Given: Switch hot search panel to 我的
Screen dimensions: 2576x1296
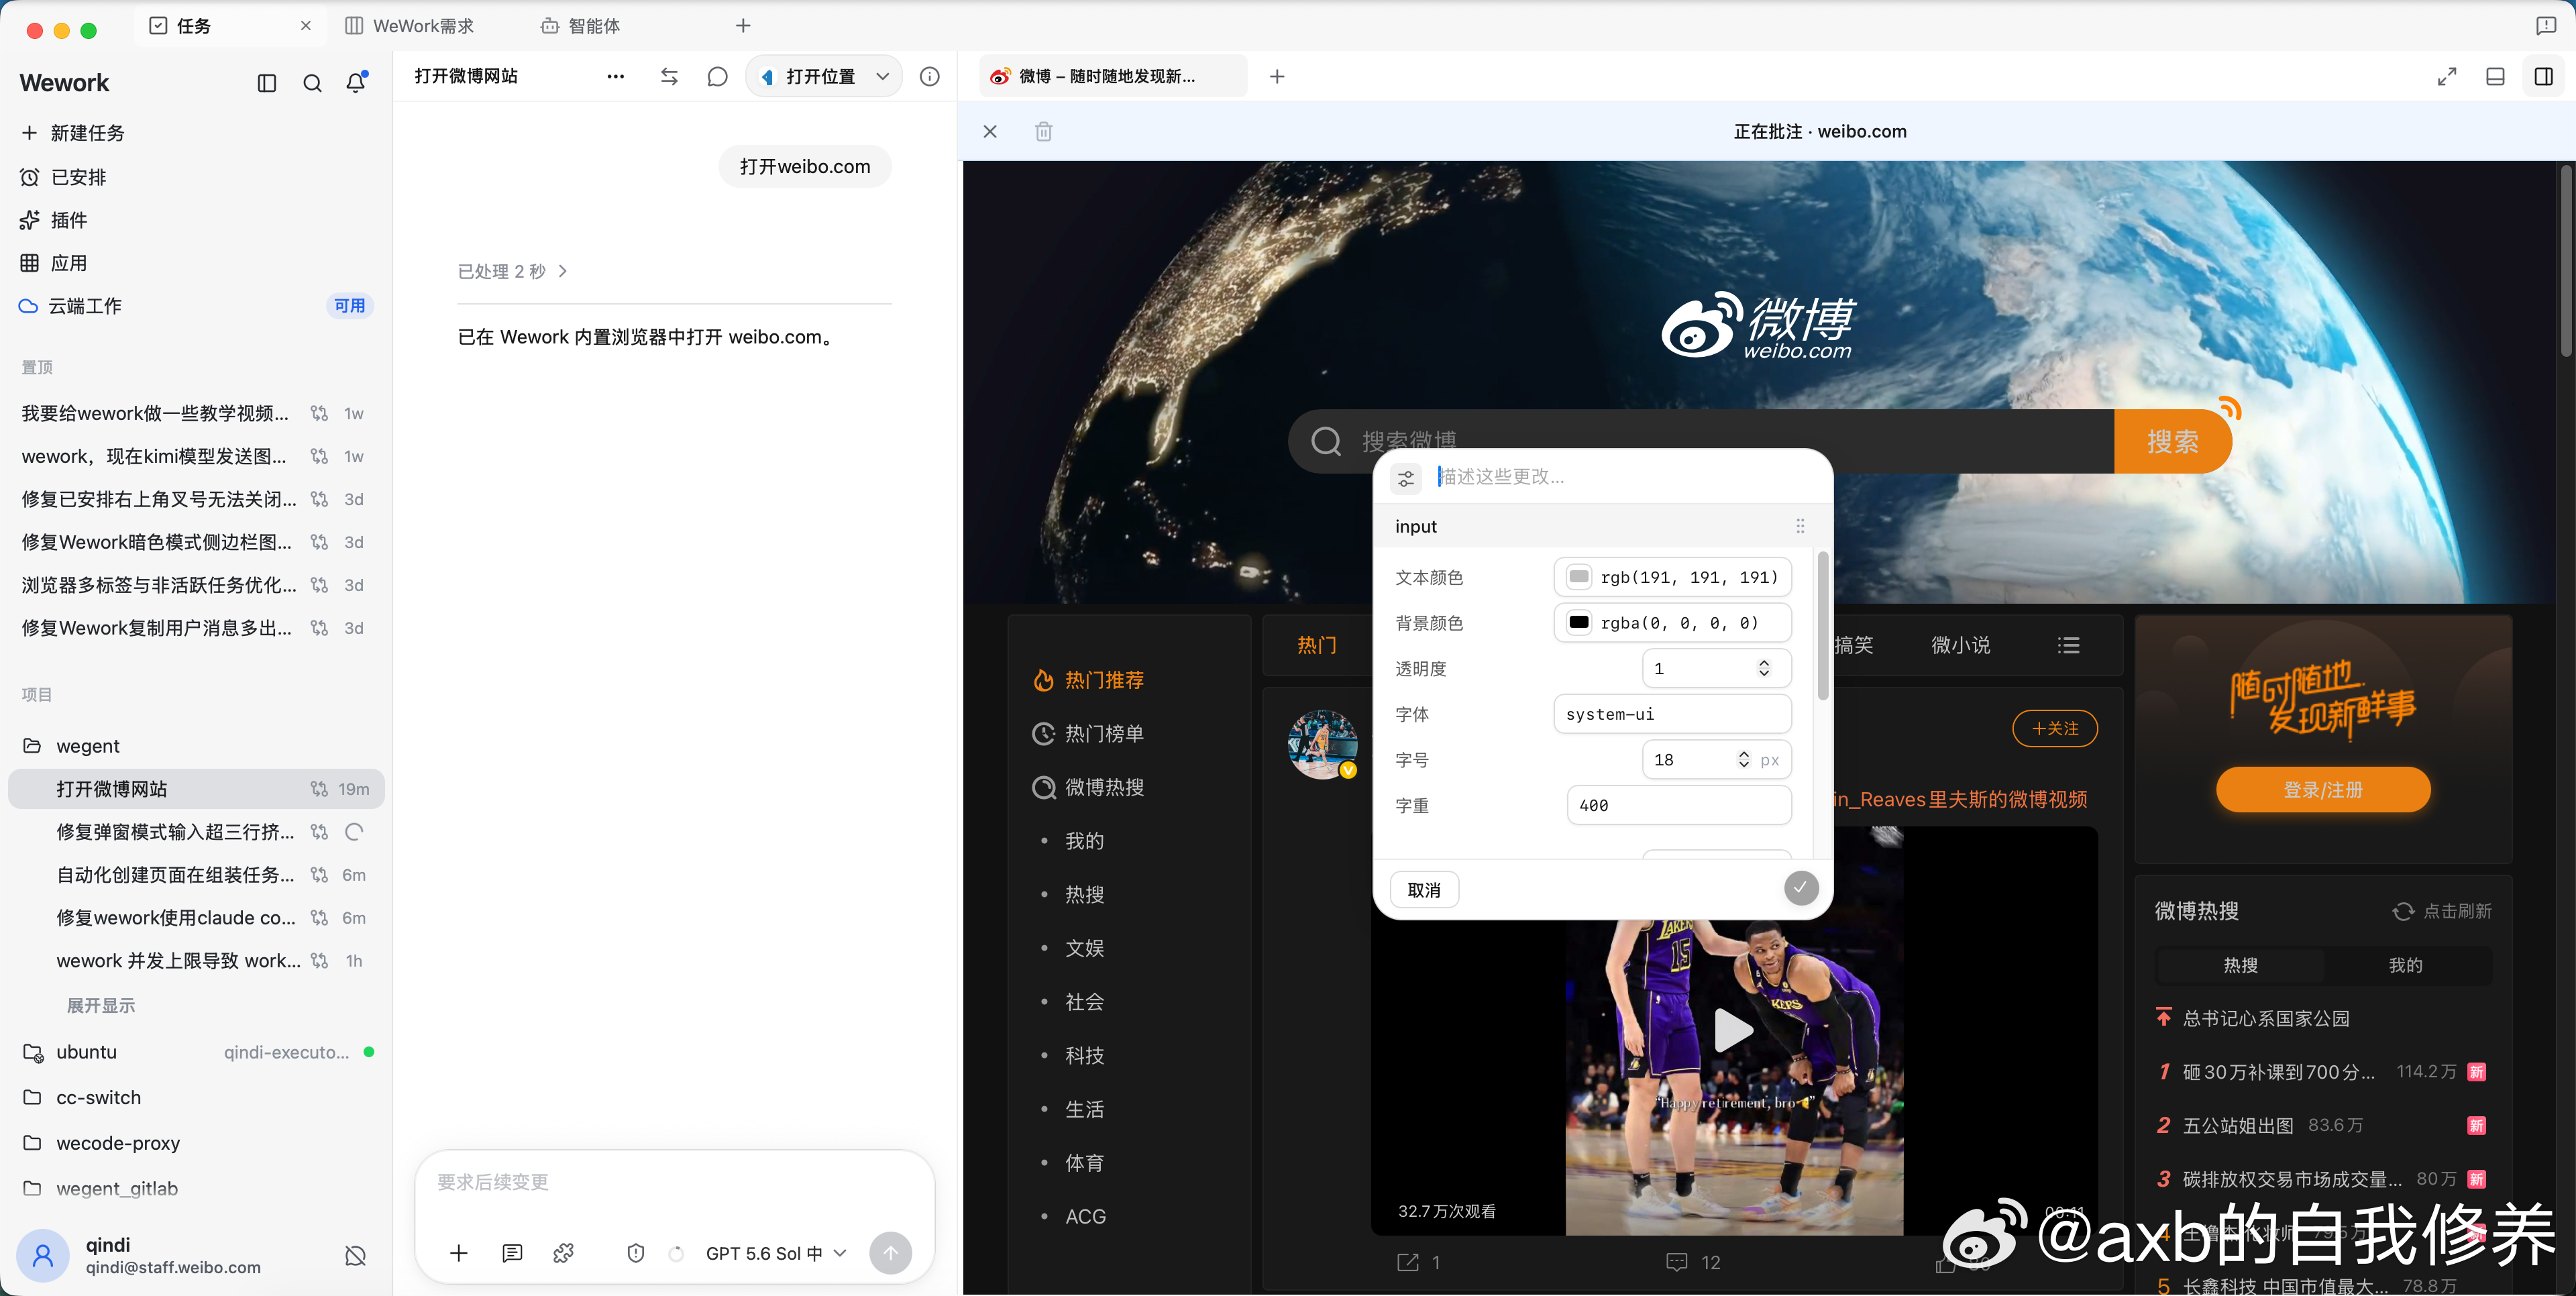Looking at the screenshot, I should 2405,965.
